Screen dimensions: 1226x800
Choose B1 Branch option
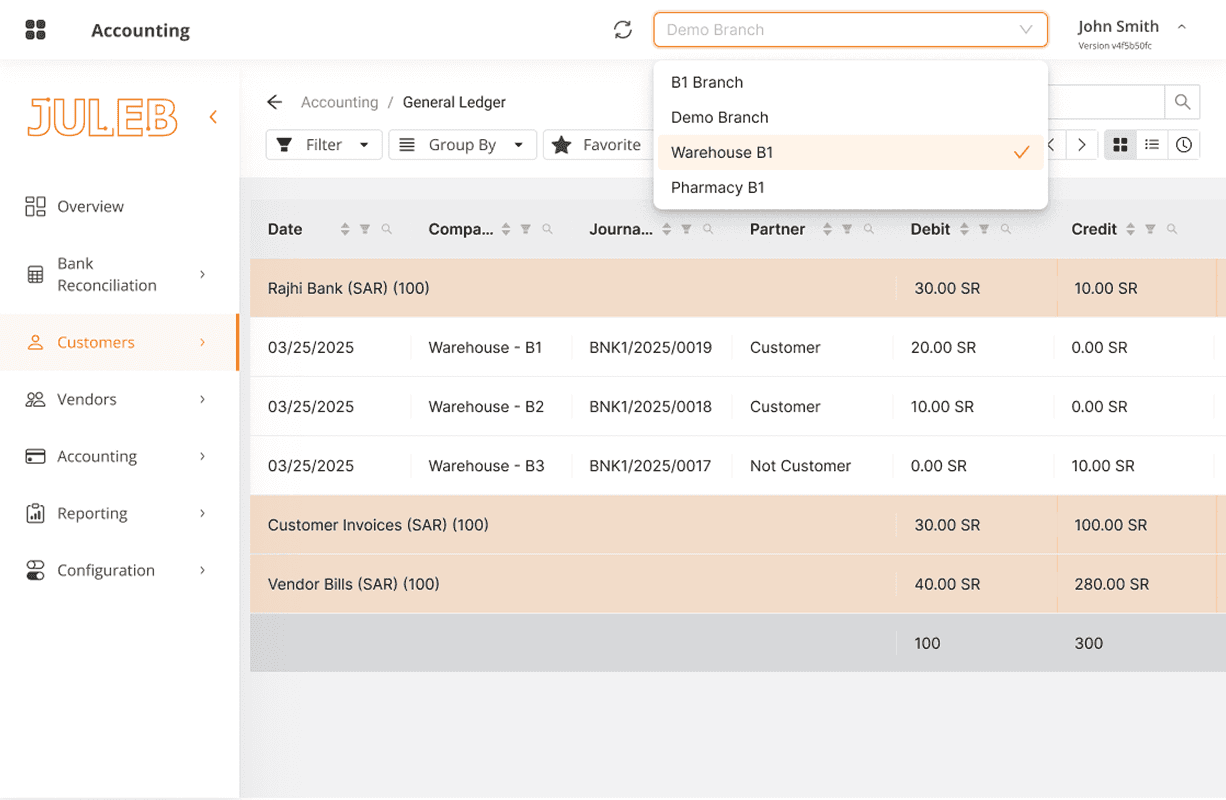[x=707, y=82]
